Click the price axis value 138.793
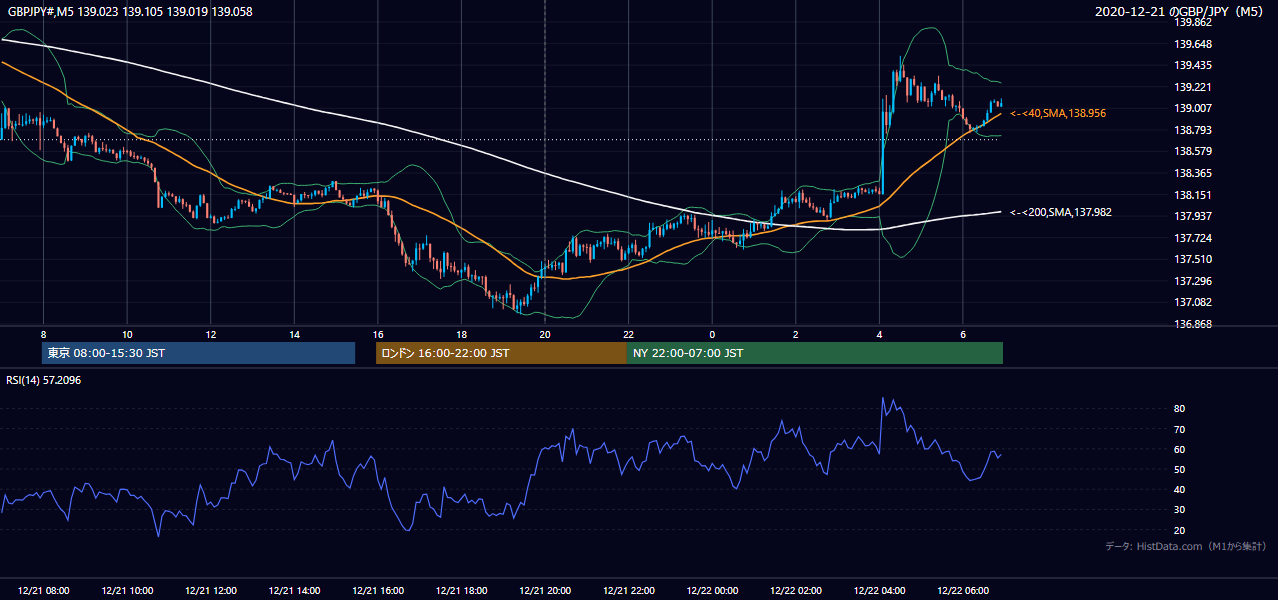1278x600 pixels. click(x=1194, y=130)
